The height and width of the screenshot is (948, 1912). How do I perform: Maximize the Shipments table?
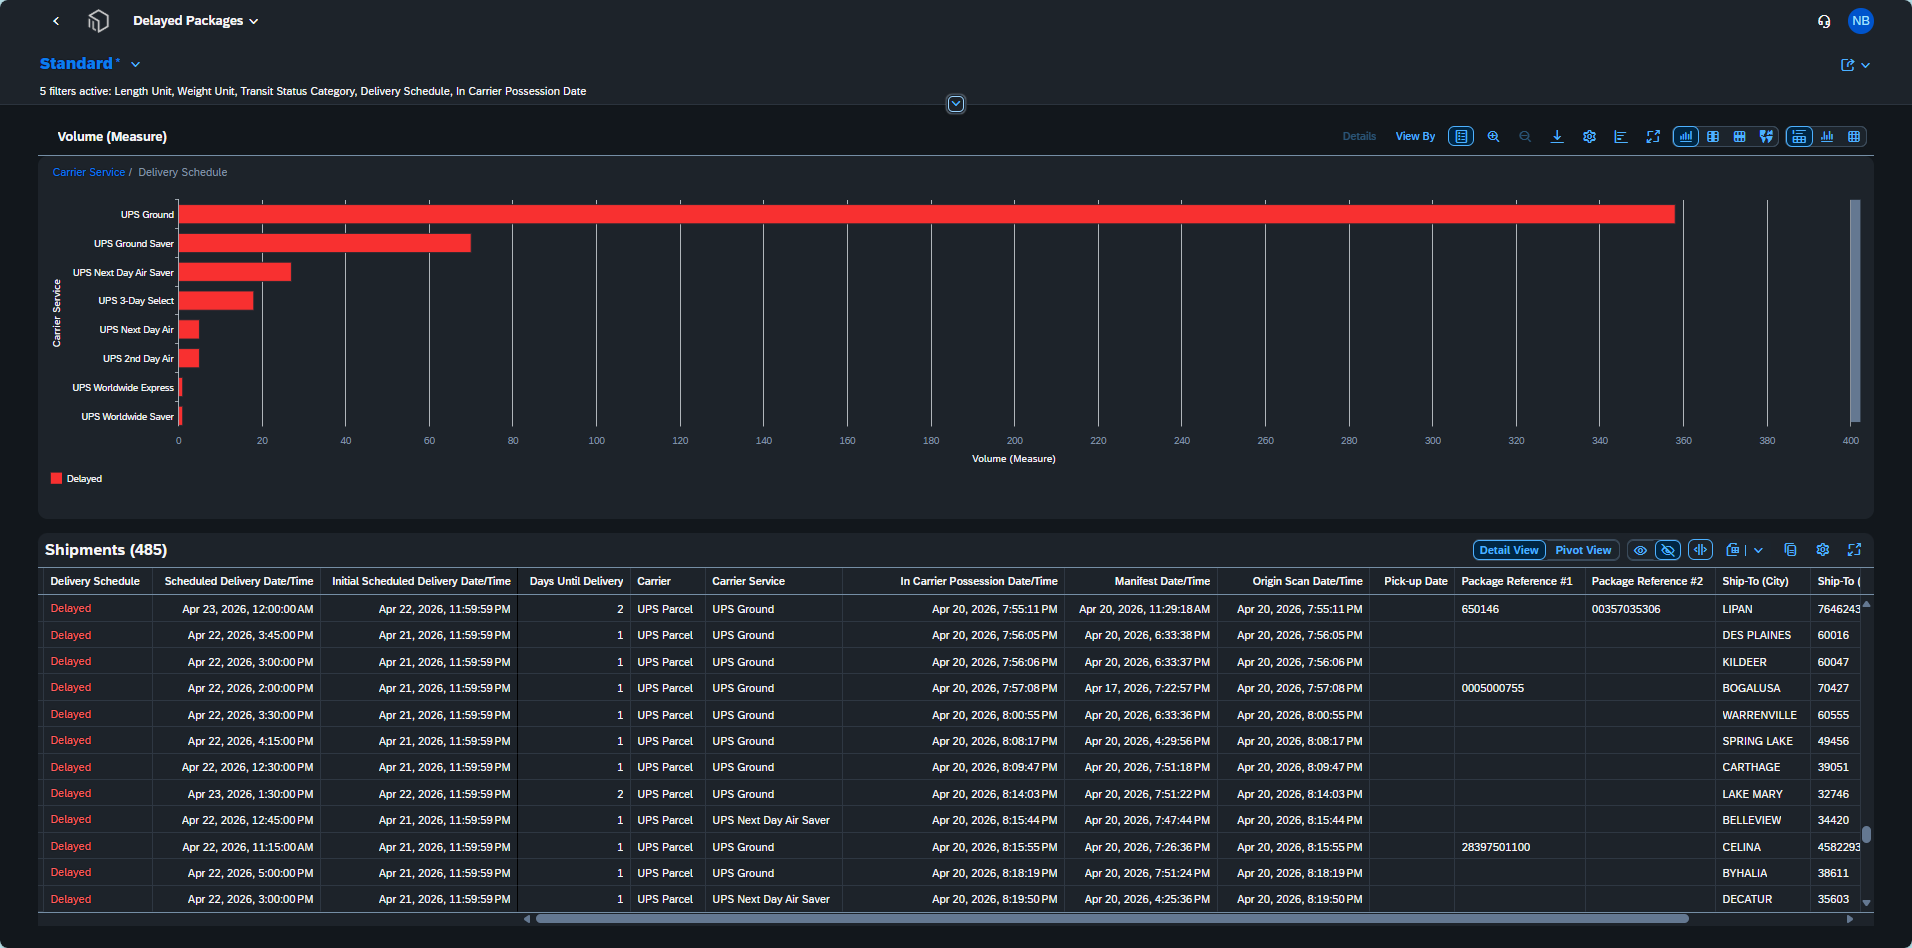(1854, 550)
